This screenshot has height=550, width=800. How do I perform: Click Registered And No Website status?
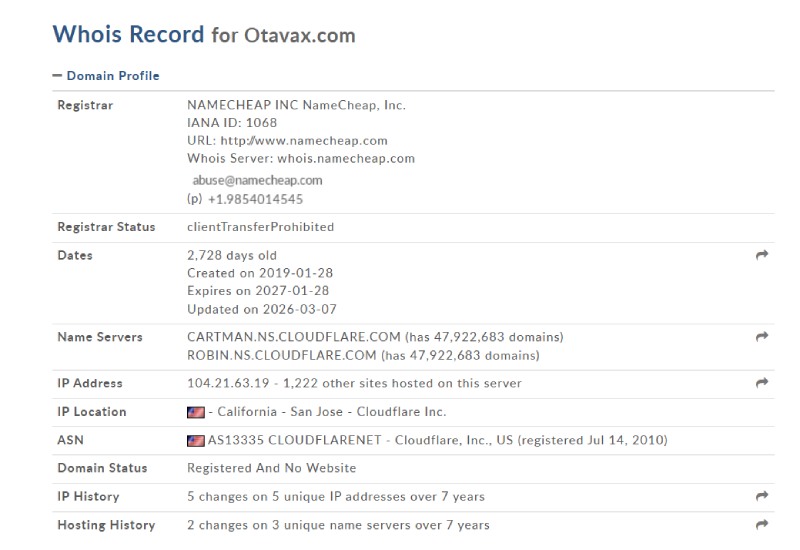271,468
